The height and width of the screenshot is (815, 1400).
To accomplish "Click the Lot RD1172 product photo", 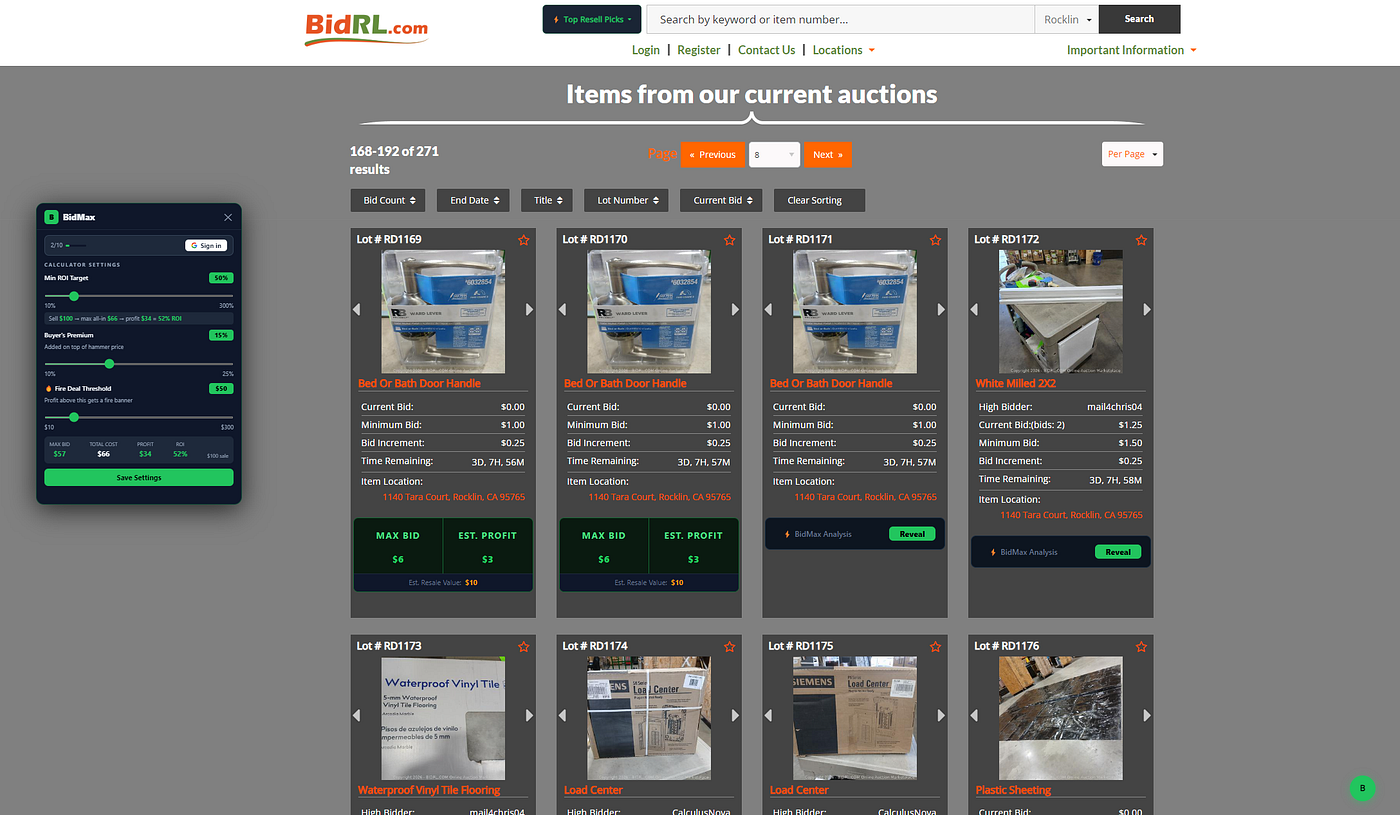I will [1061, 312].
